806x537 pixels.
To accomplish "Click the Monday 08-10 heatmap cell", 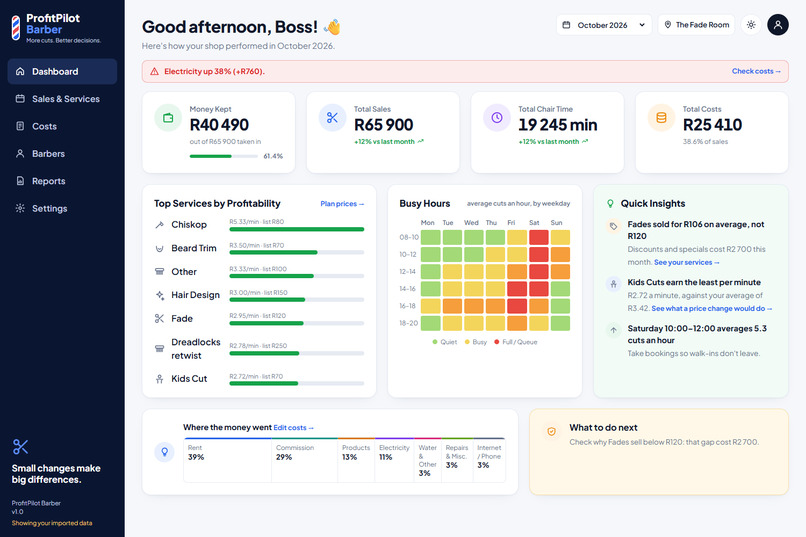I will click(431, 237).
